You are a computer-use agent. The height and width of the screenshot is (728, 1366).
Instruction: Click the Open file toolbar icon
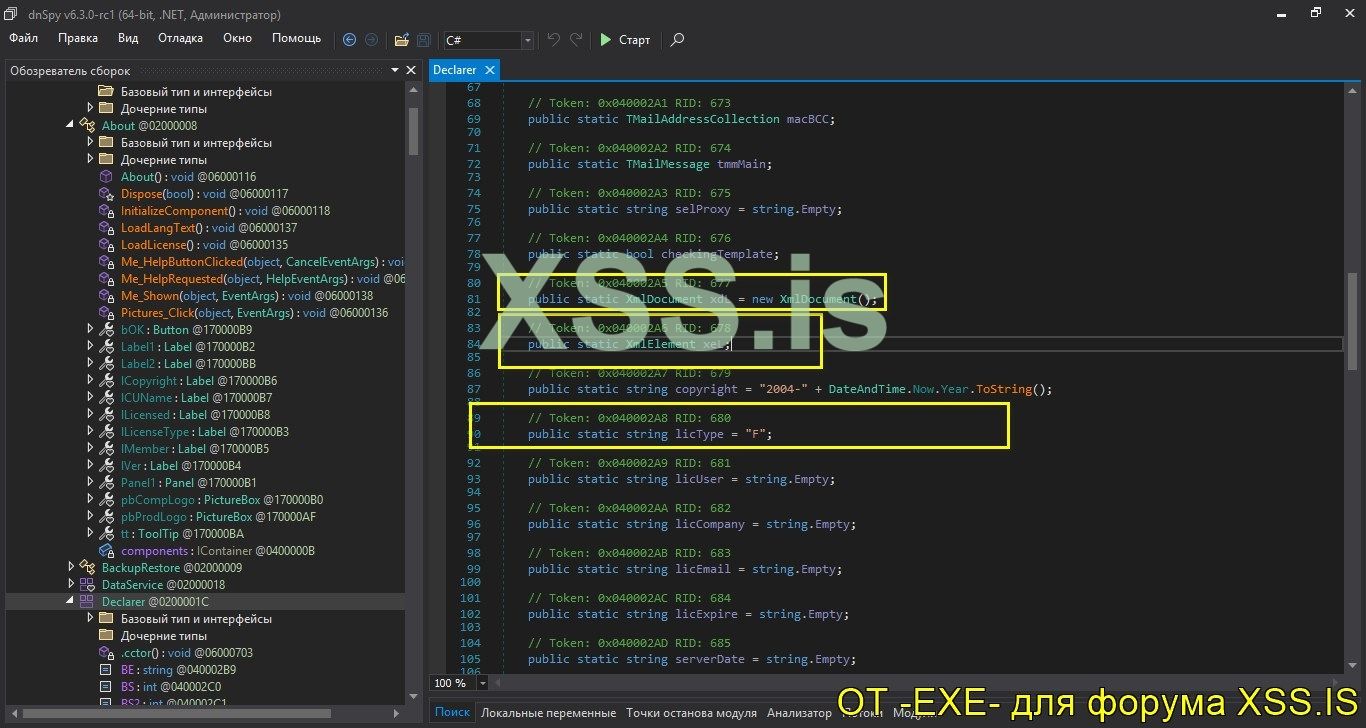tap(402, 40)
